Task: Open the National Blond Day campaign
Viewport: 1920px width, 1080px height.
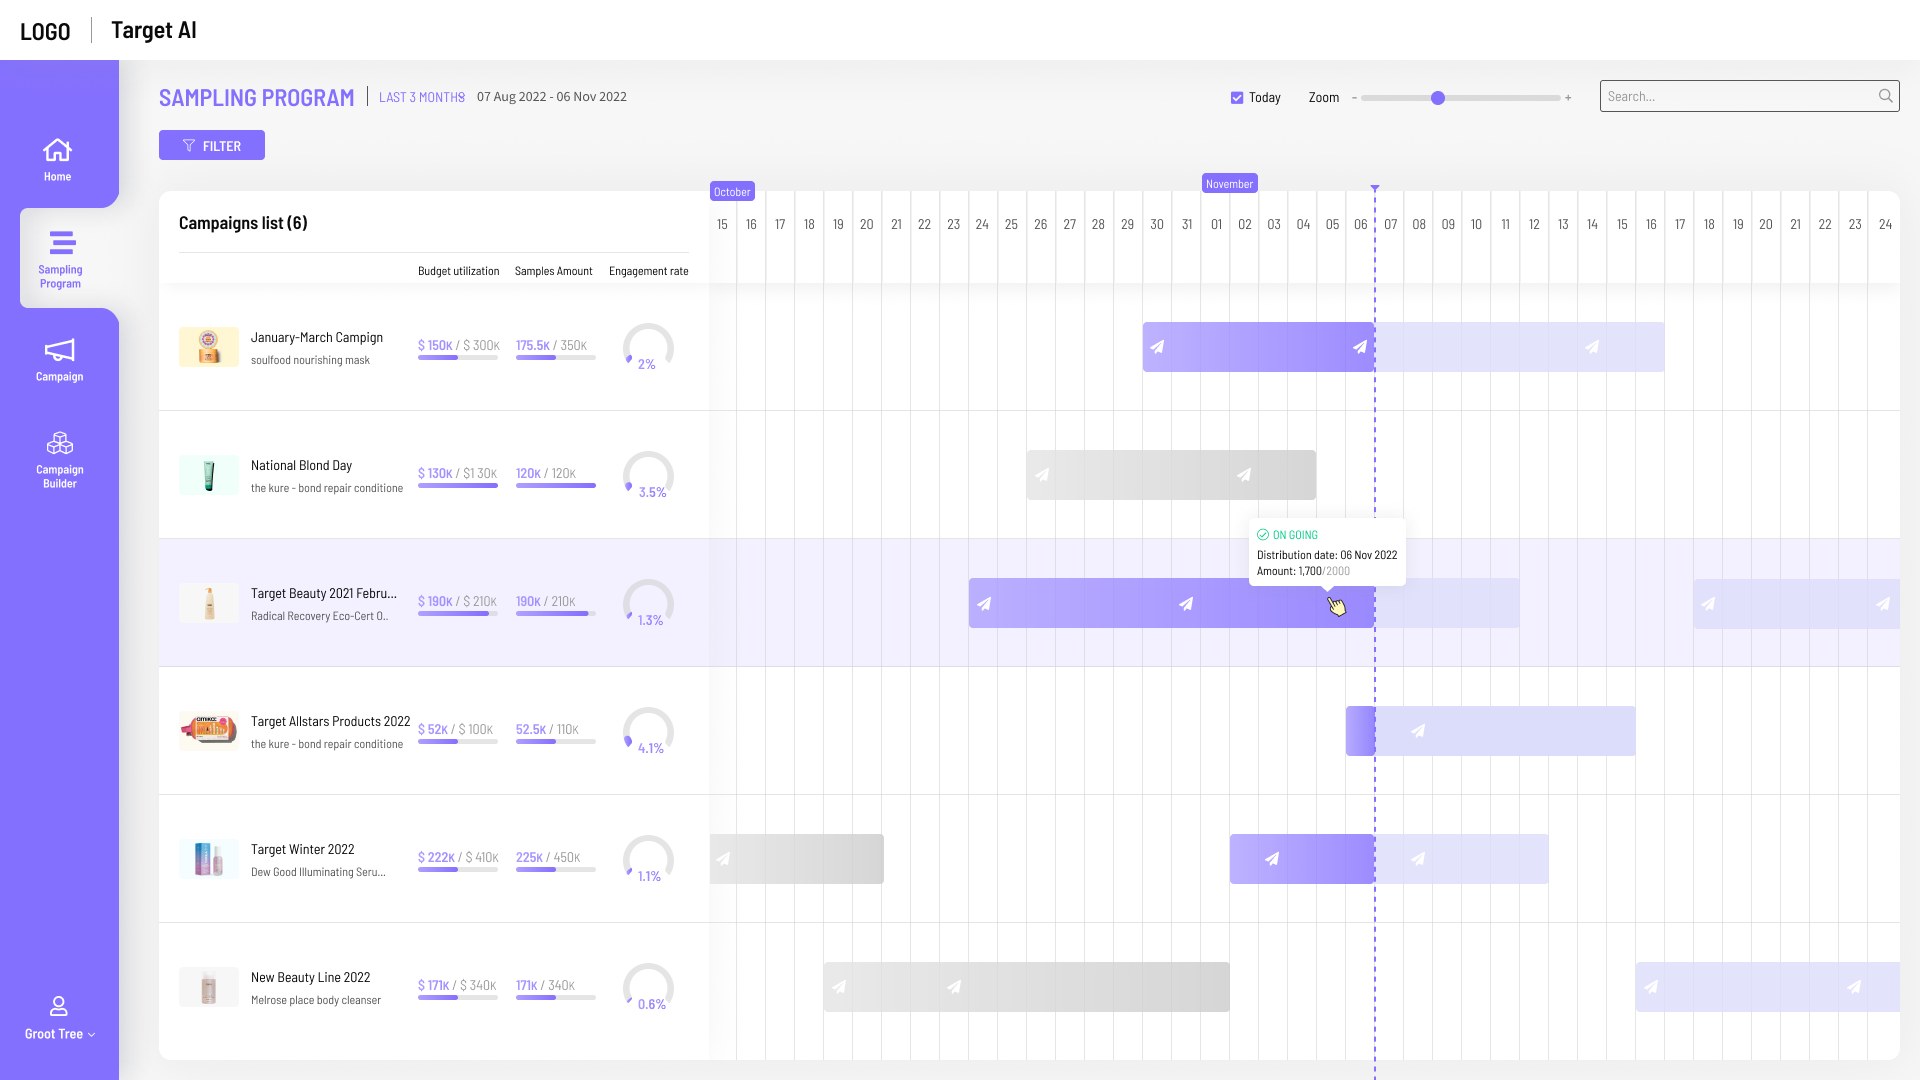Action: (301, 466)
